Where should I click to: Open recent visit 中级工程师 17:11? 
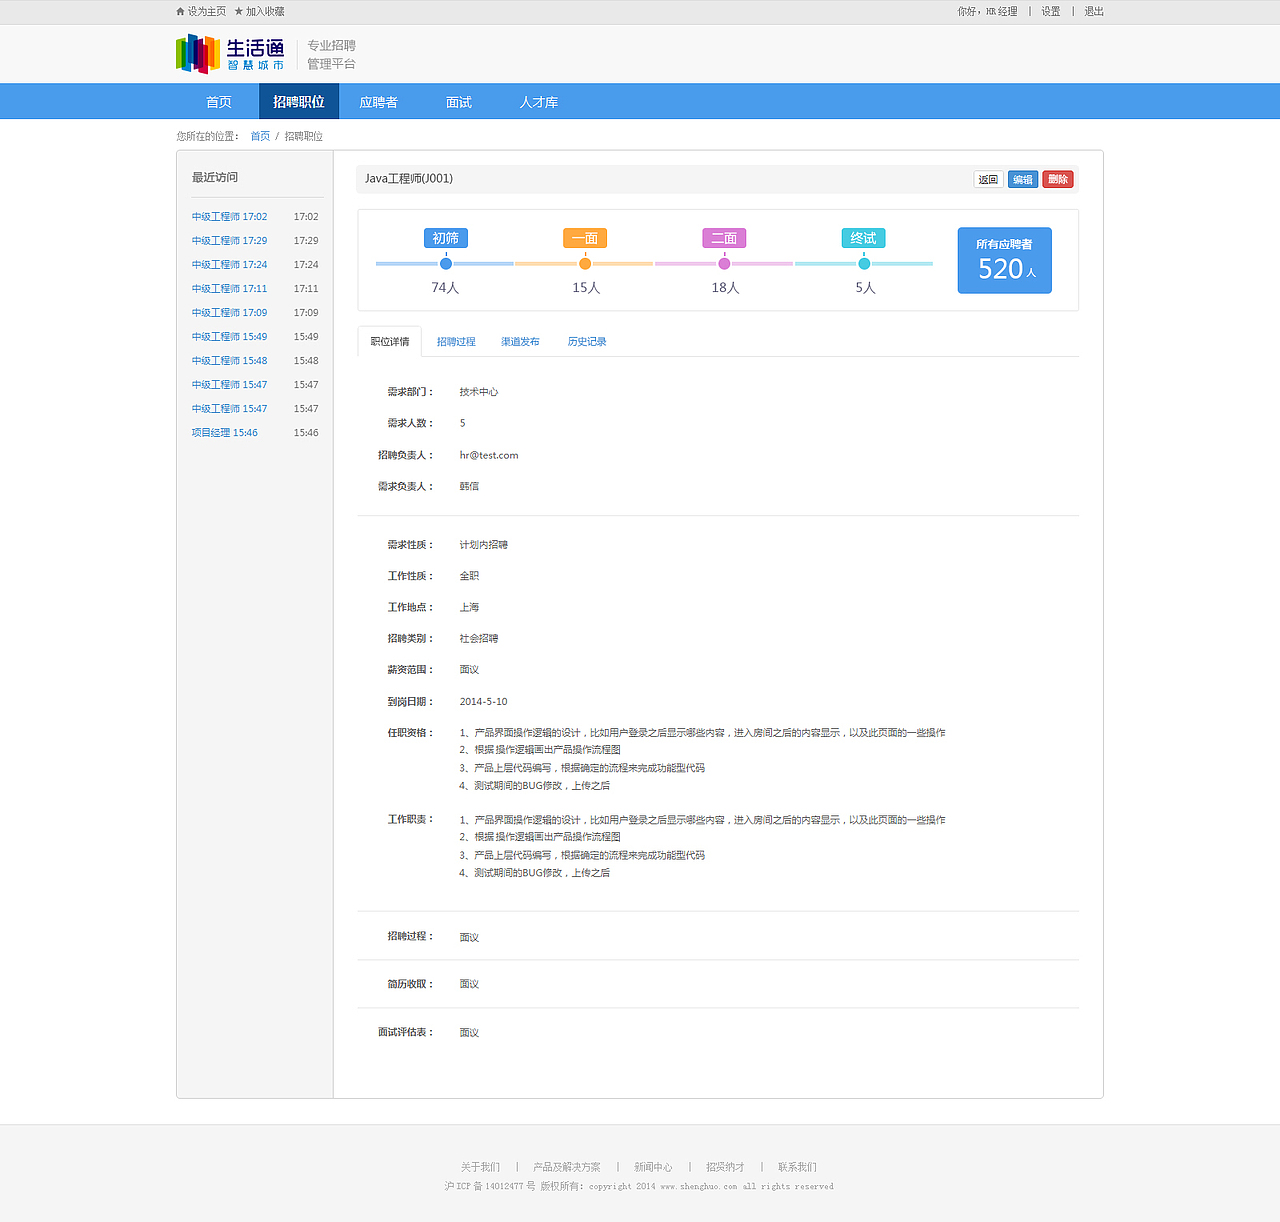pyautogui.click(x=230, y=289)
